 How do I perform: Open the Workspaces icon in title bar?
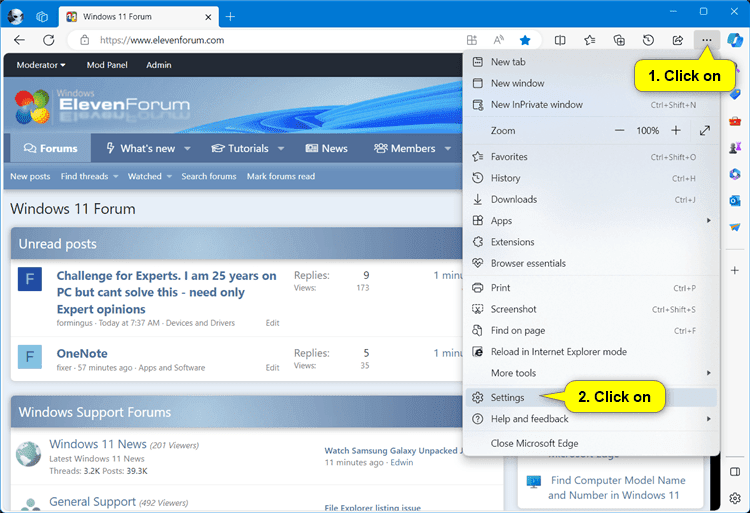tap(42, 17)
